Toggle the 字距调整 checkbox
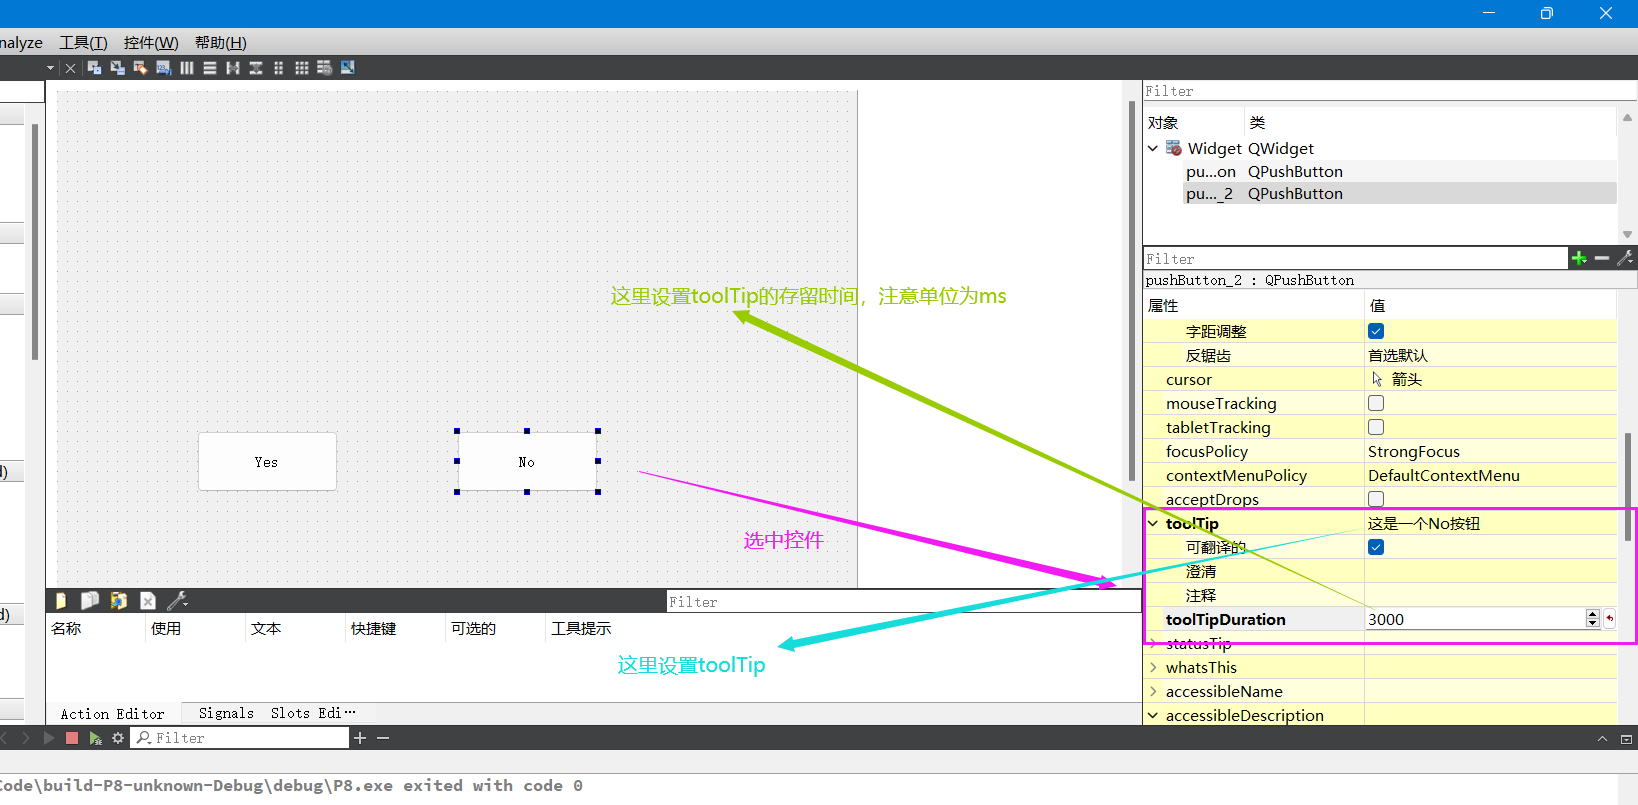Screen dimensions: 1638x805 (x=1376, y=331)
